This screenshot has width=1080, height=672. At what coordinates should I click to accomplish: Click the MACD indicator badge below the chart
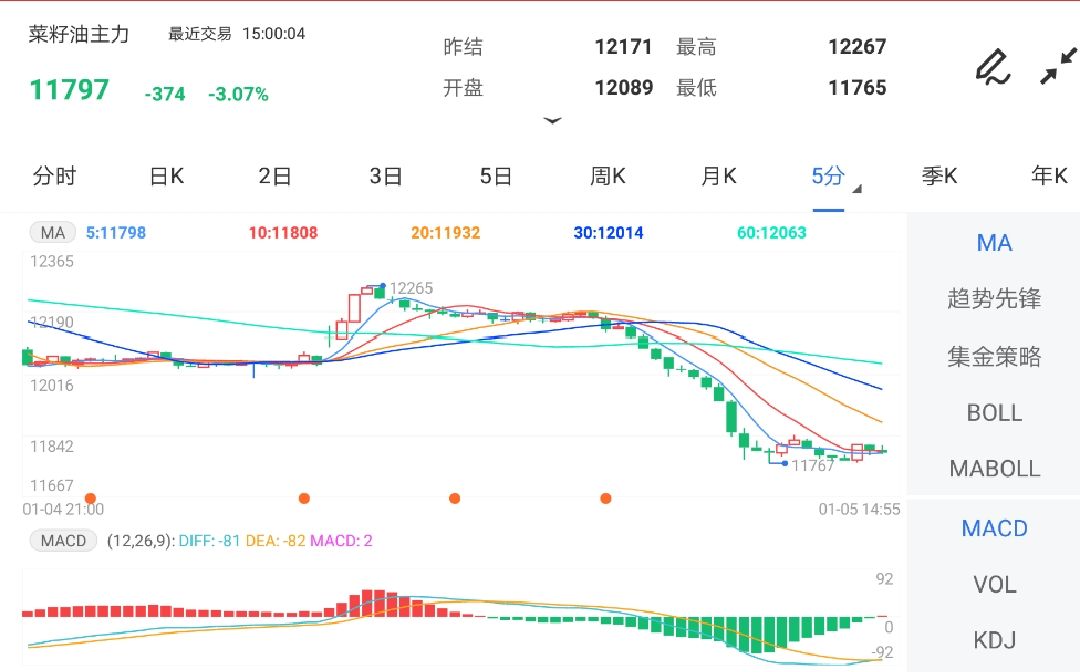point(63,540)
